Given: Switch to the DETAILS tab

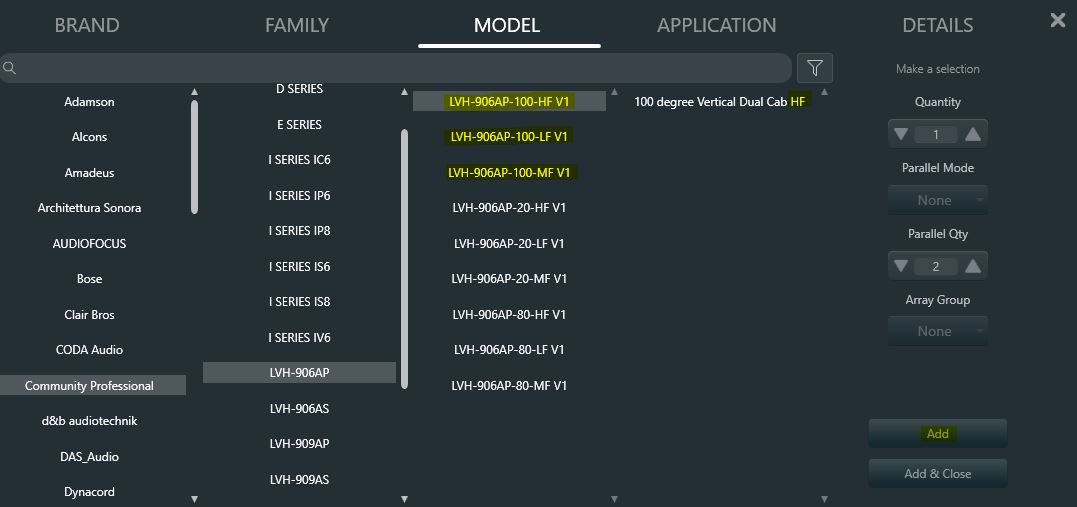Looking at the screenshot, I should pyautogui.click(x=938, y=25).
